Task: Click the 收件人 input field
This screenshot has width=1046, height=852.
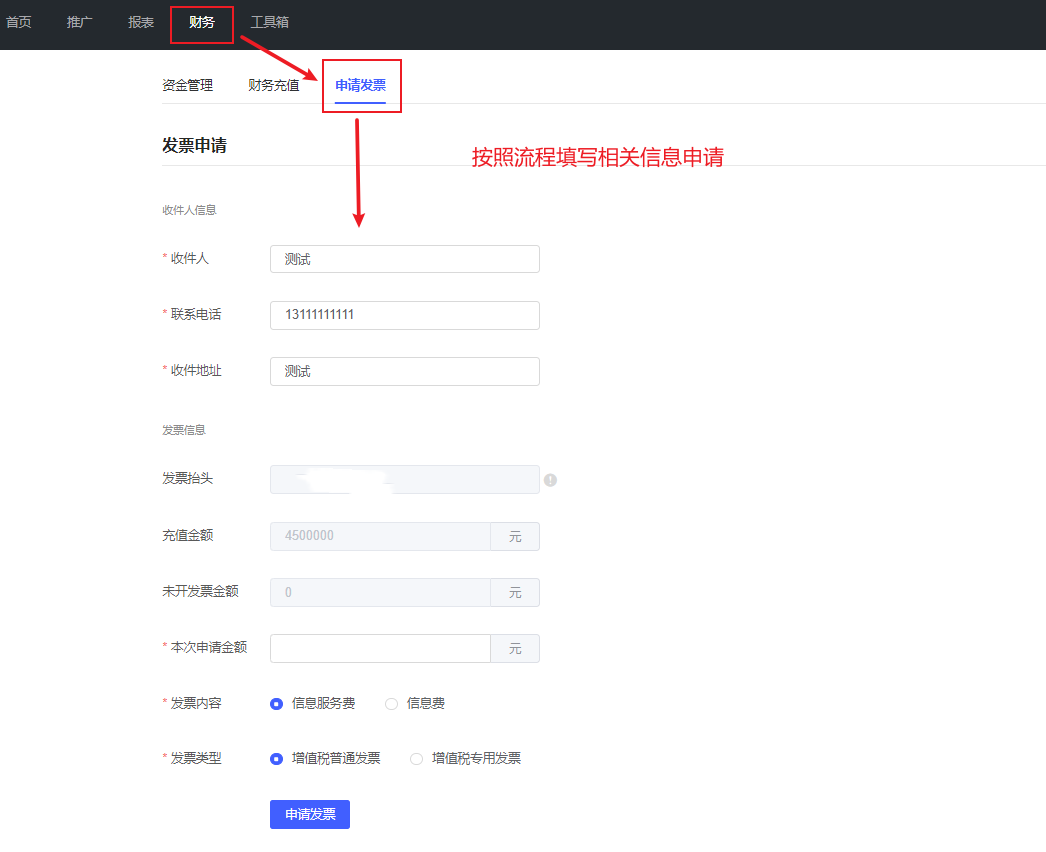Action: (404, 259)
